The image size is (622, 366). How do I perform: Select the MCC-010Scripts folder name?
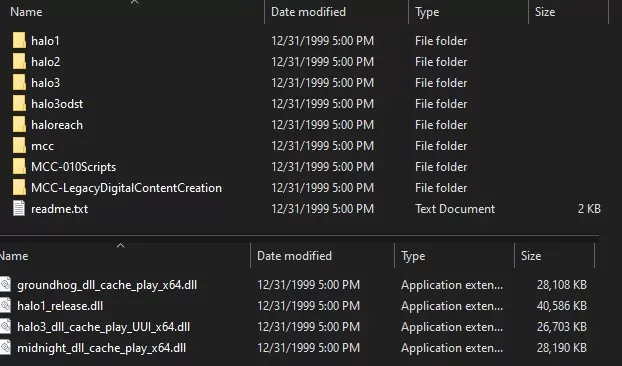73,167
